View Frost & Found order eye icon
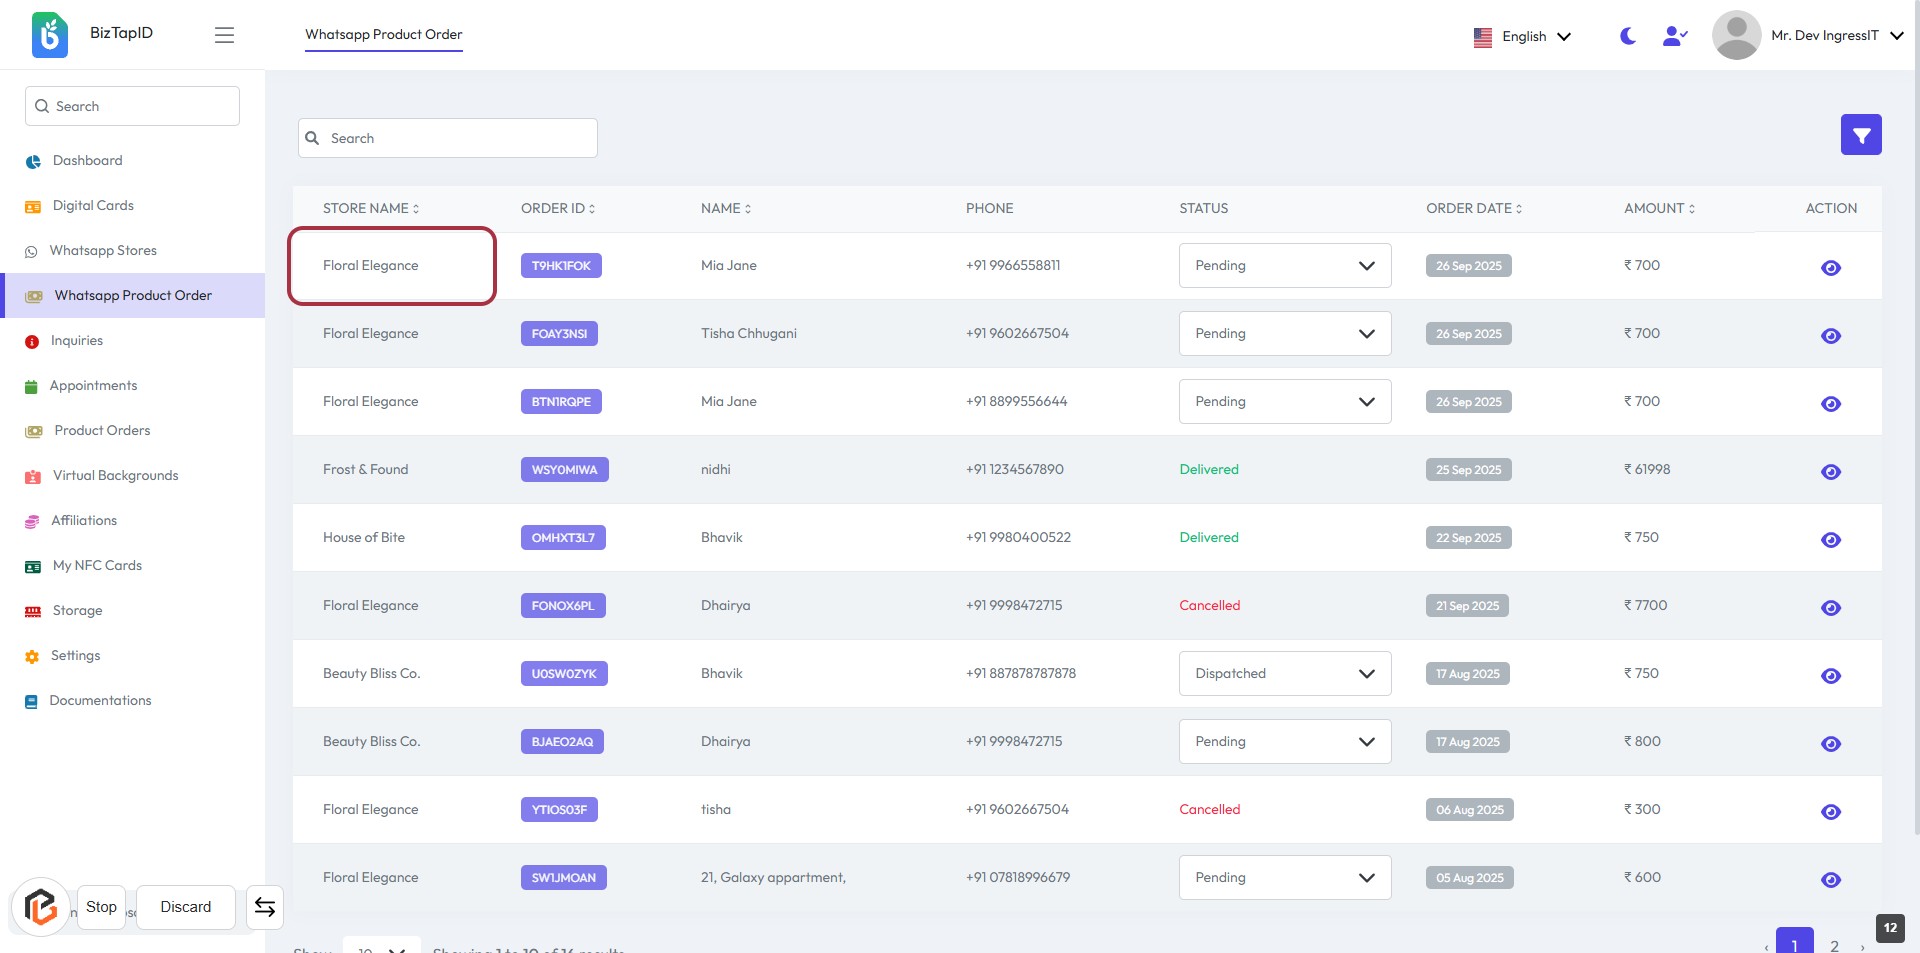The image size is (1920, 953). [x=1830, y=472]
